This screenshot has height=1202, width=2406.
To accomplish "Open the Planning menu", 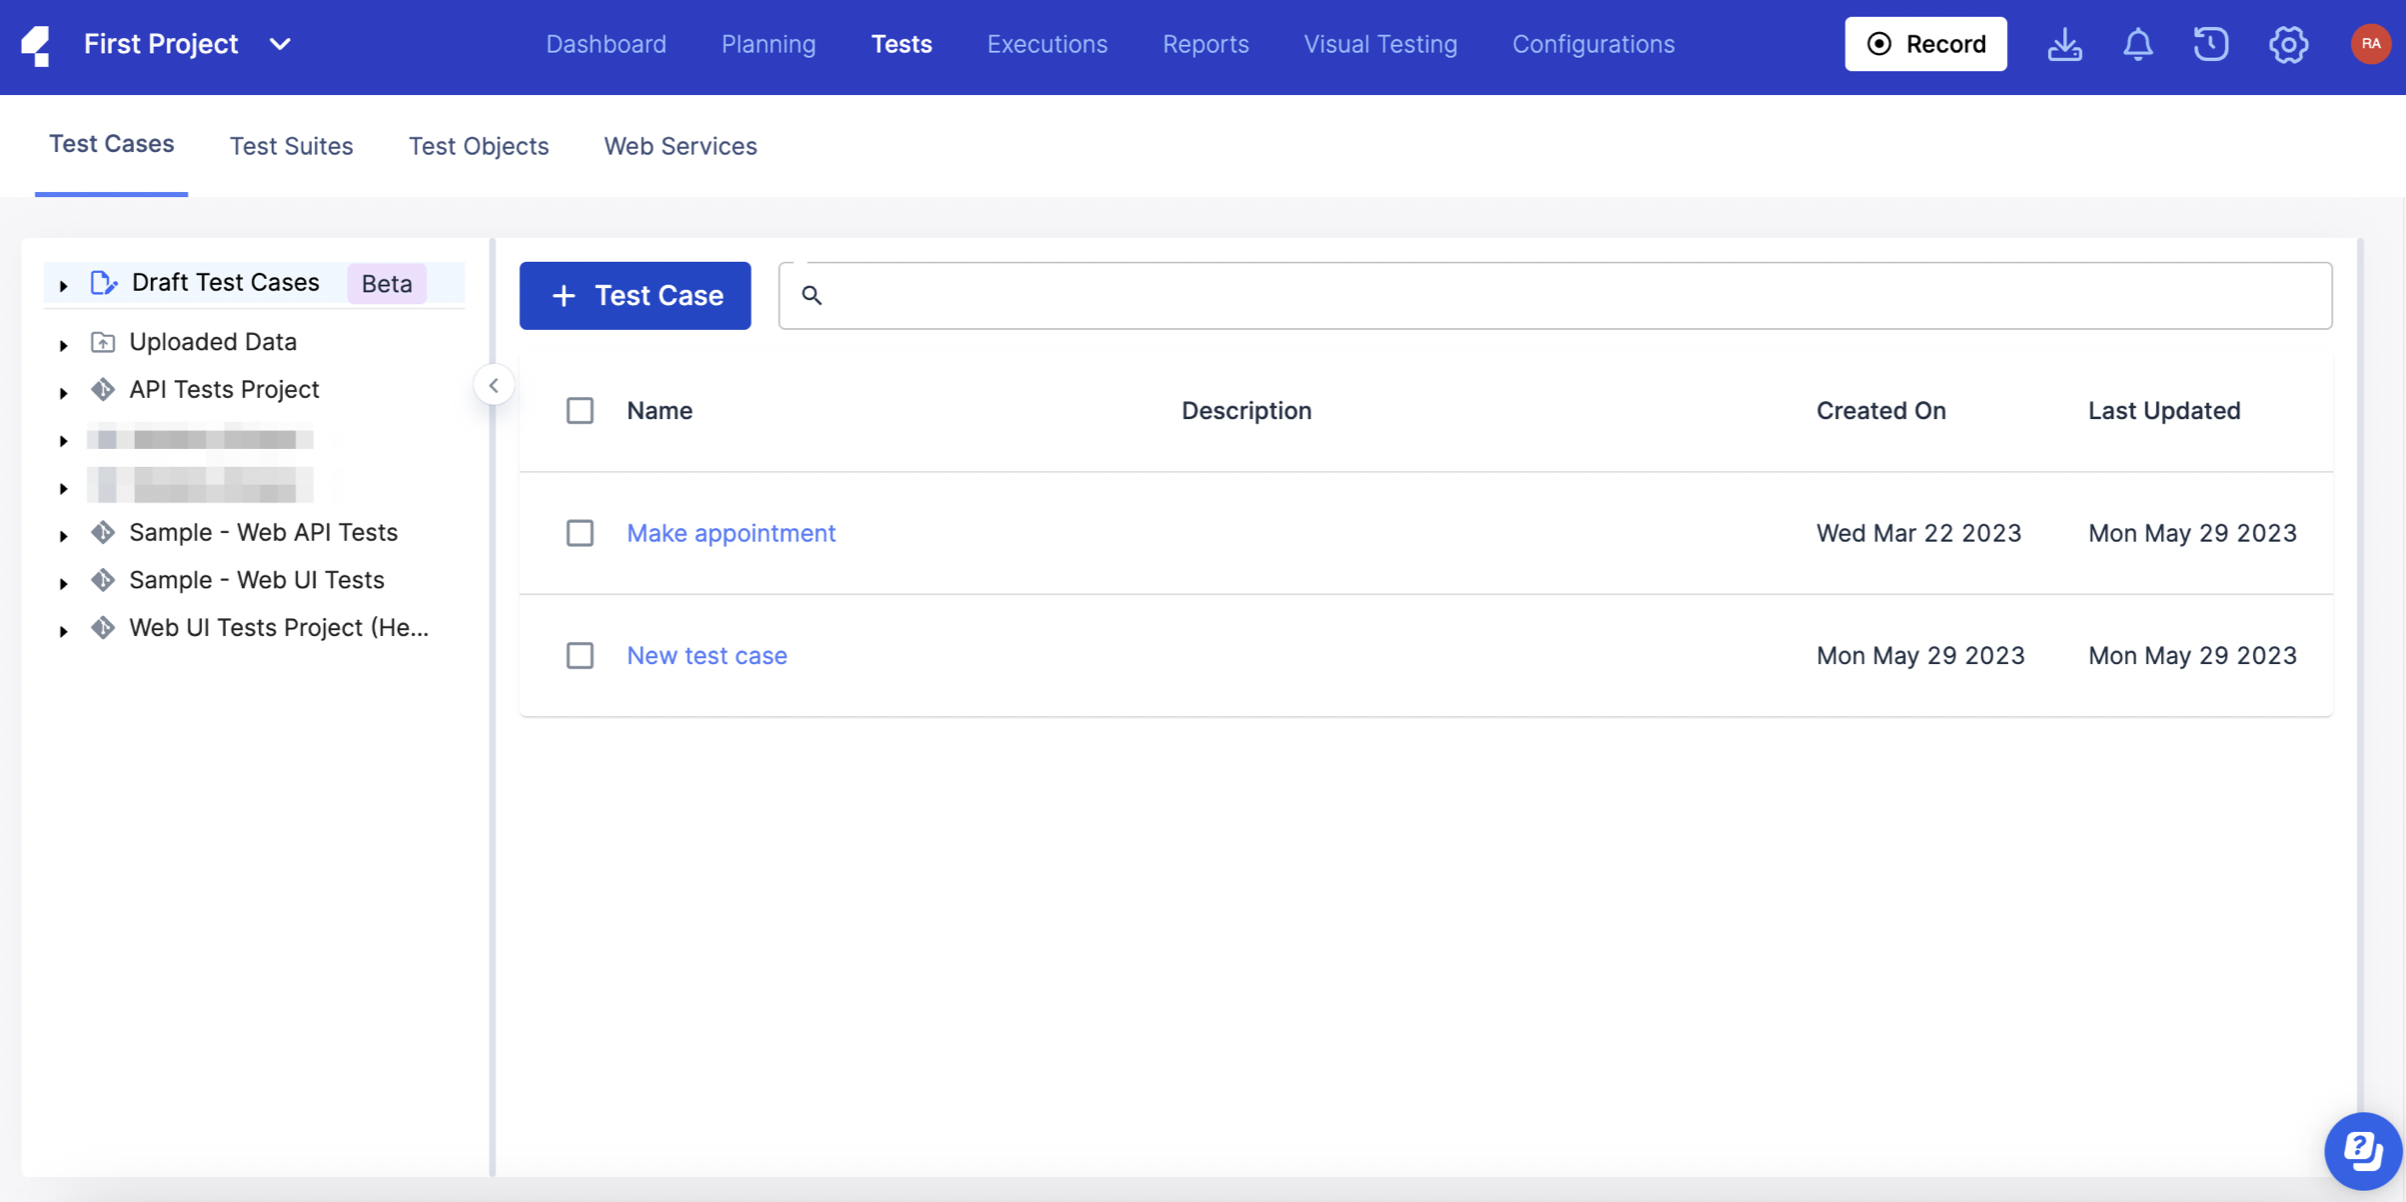I will pos(768,44).
